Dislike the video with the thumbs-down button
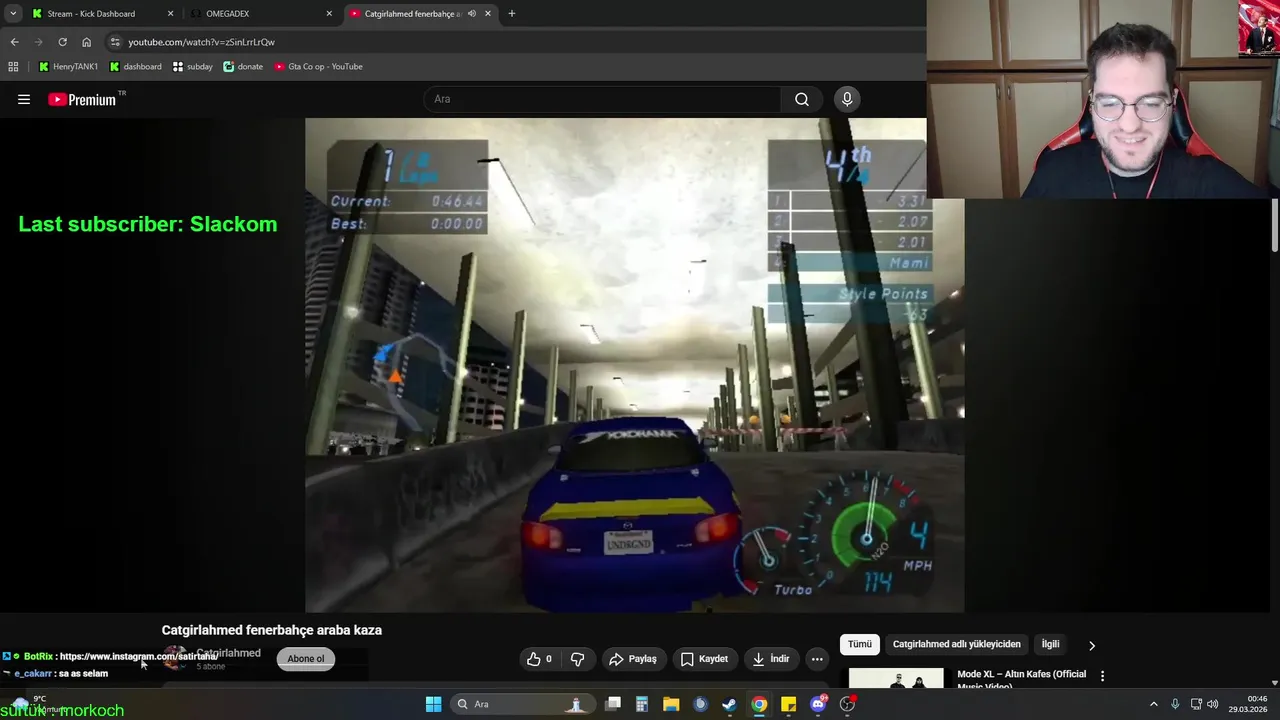 577,659
